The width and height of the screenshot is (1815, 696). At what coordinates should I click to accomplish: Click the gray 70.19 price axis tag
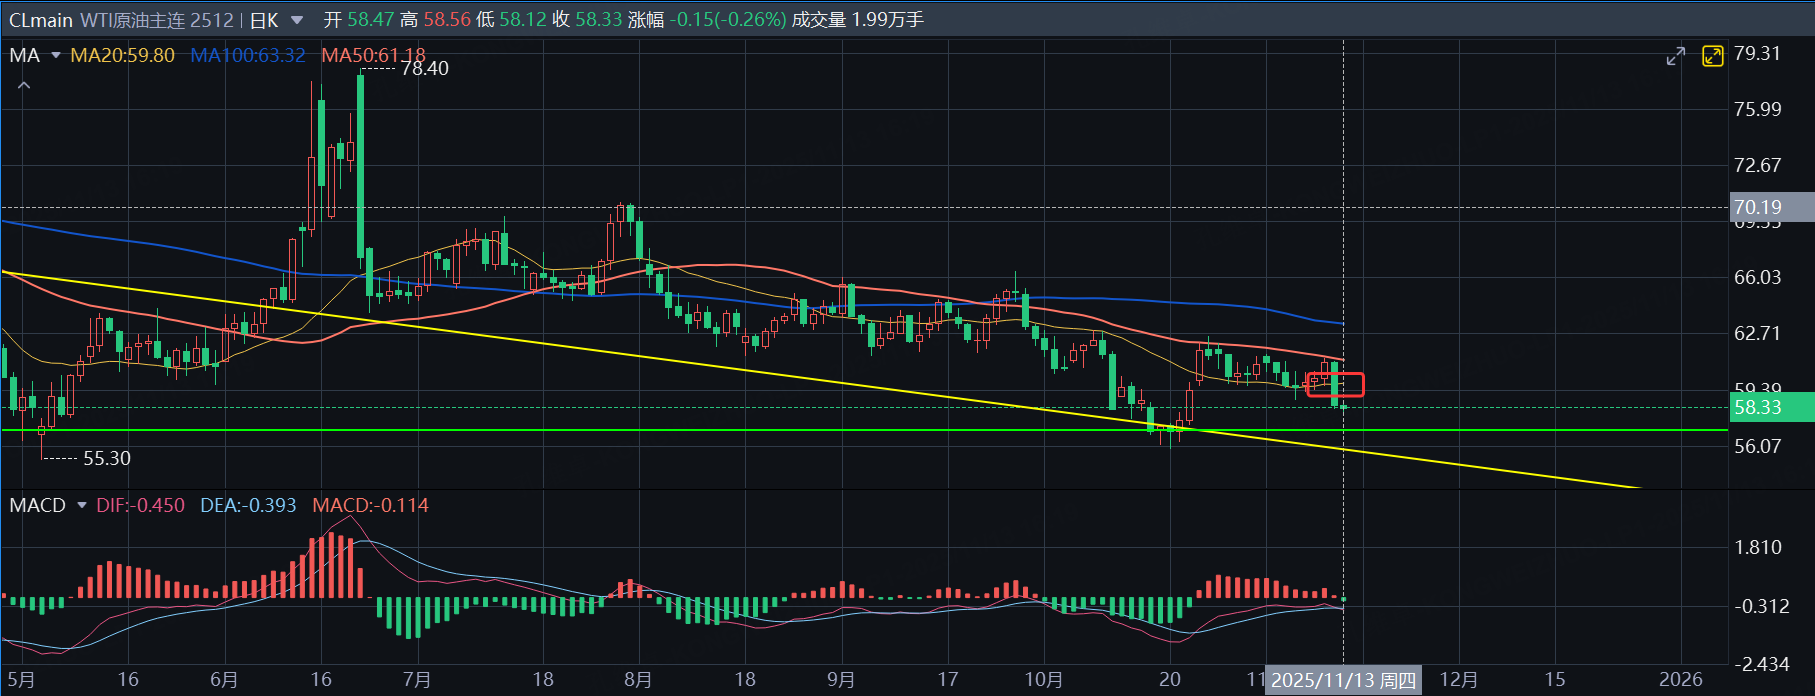[x=1770, y=207]
